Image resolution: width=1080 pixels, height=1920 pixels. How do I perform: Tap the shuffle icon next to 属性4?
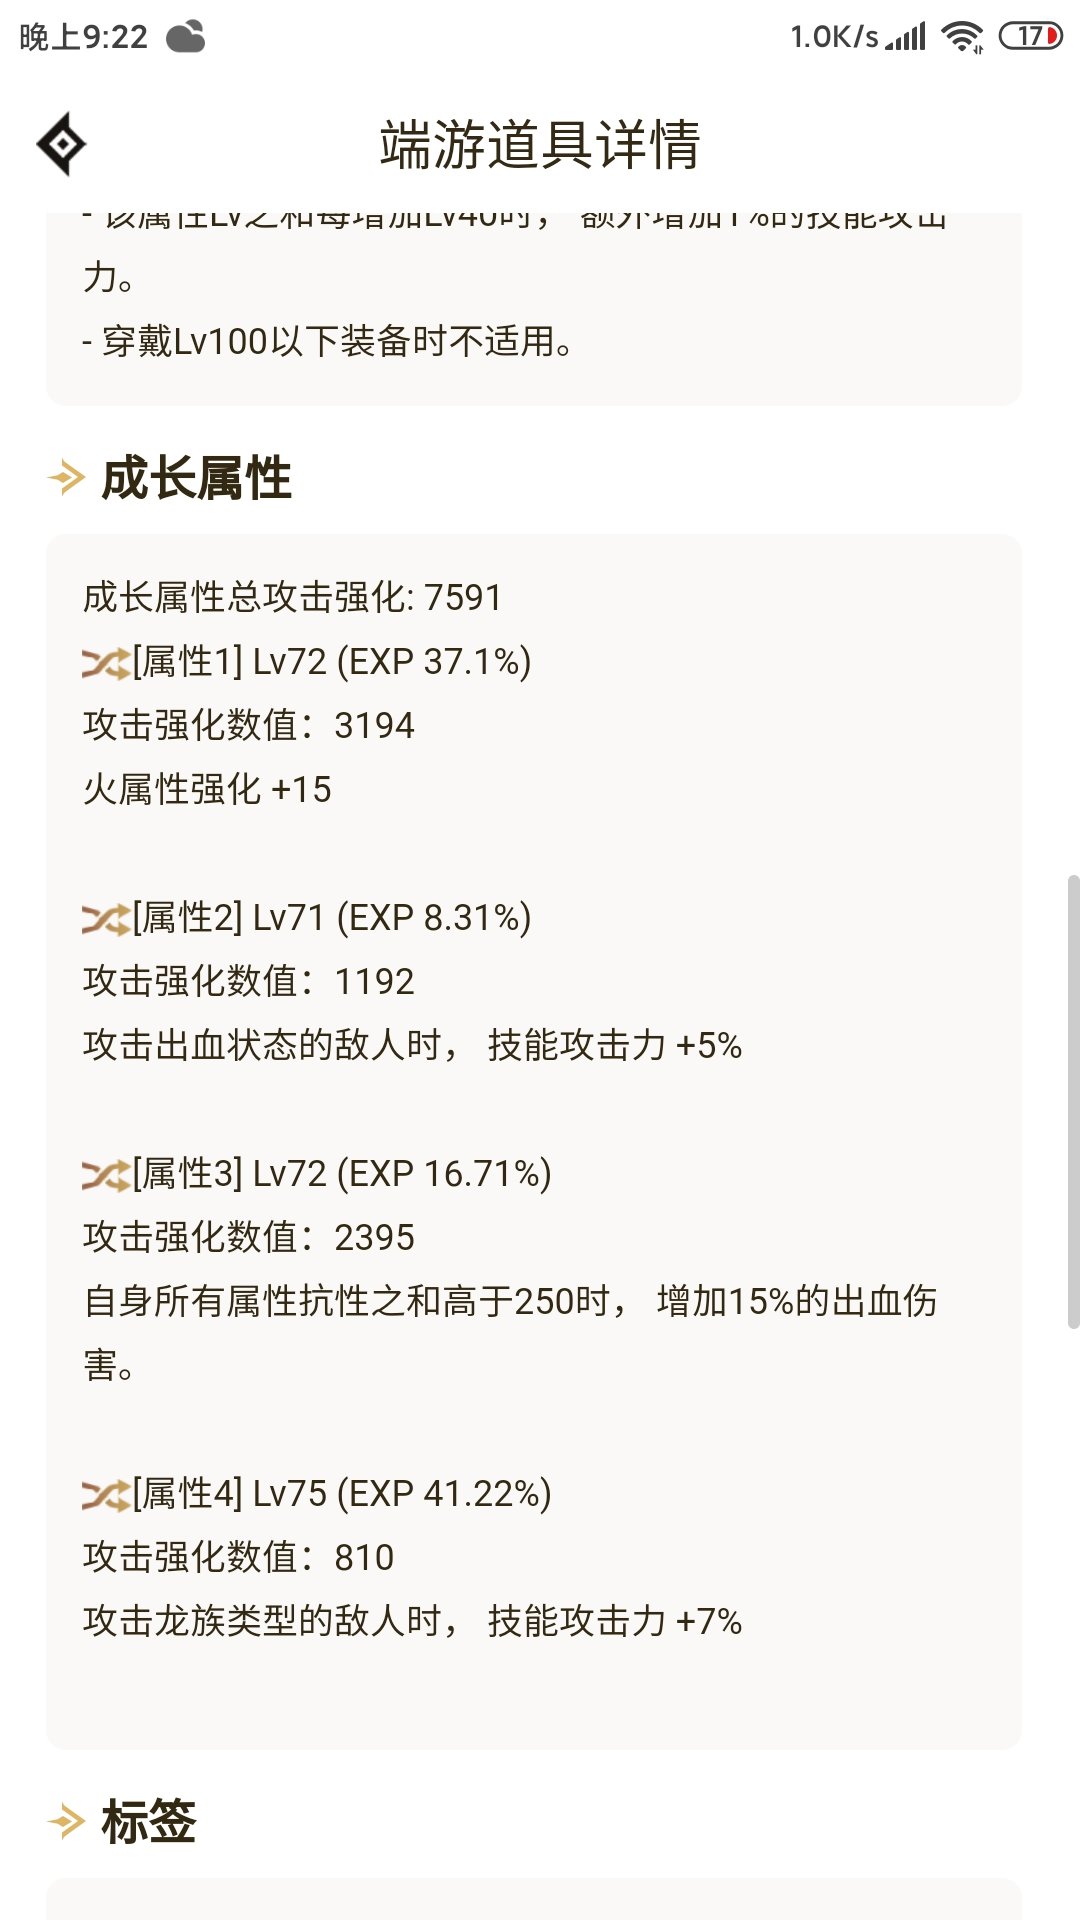[x=106, y=1495]
